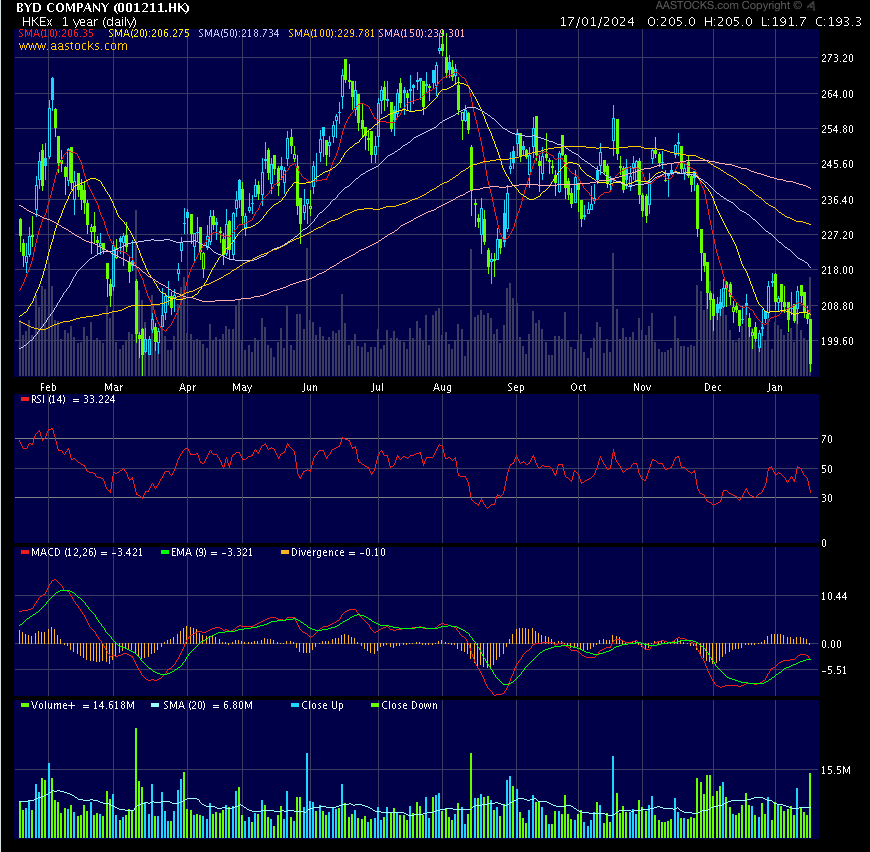Click the 227.20 price axis label
The width and height of the screenshot is (870, 852).
point(837,235)
